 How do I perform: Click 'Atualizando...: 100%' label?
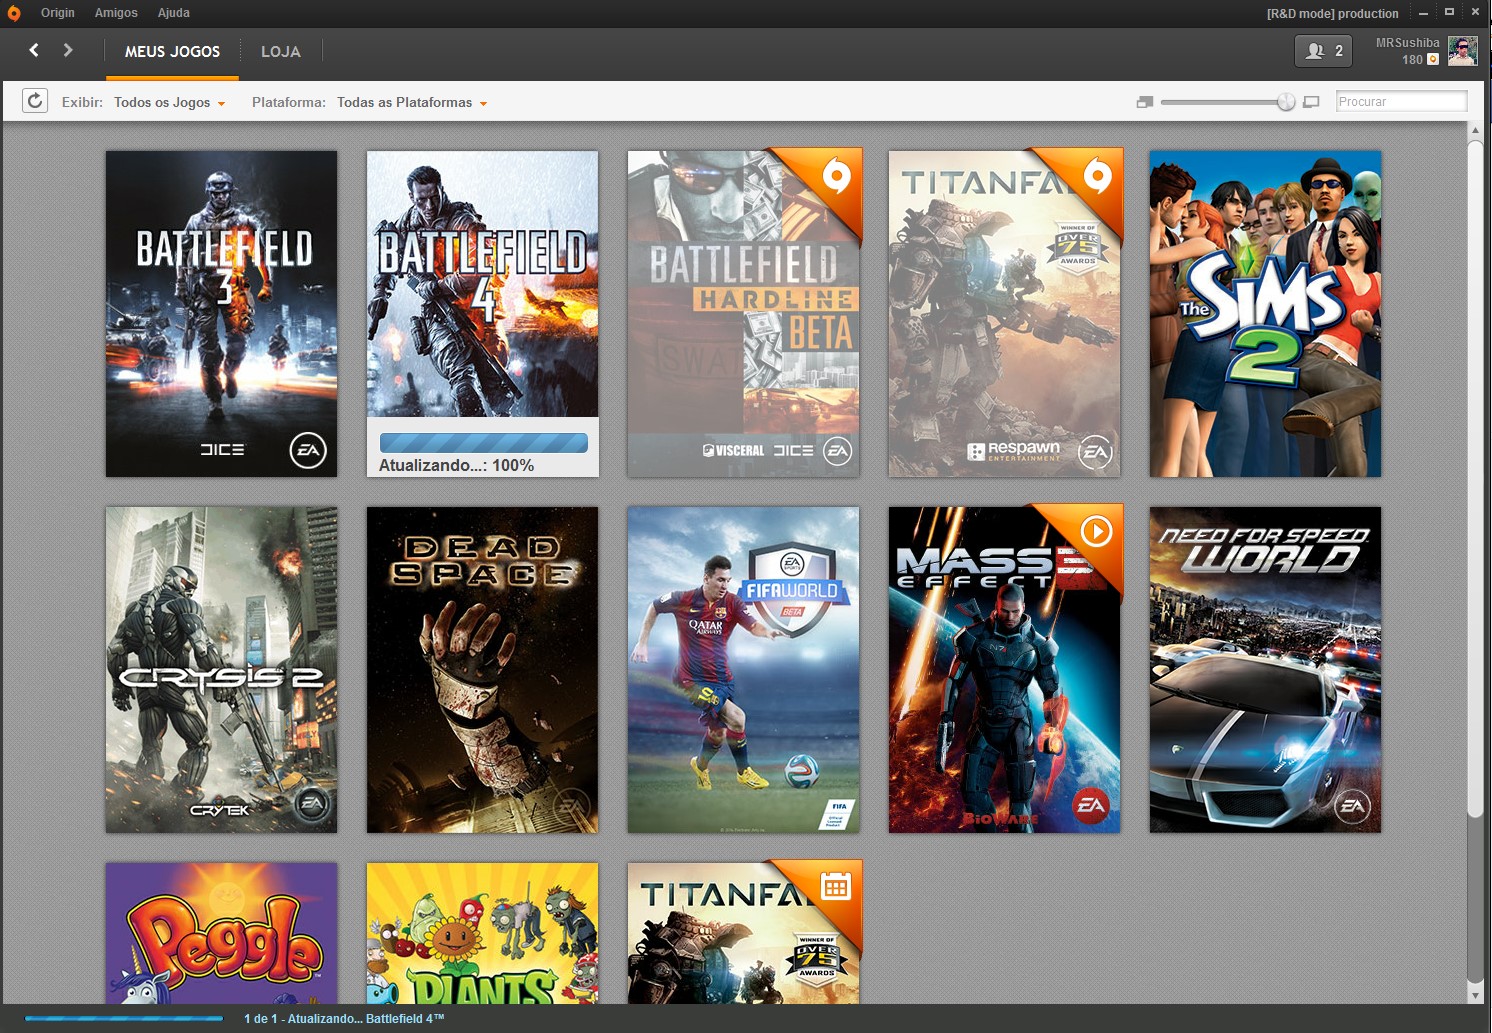click(456, 465)
